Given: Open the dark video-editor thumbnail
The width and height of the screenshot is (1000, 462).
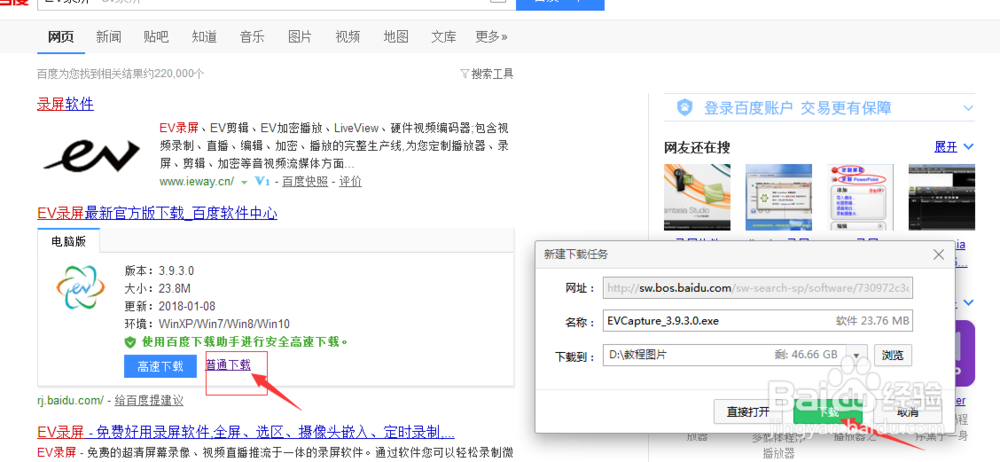Looking at the screenshot, I should 942,197.
